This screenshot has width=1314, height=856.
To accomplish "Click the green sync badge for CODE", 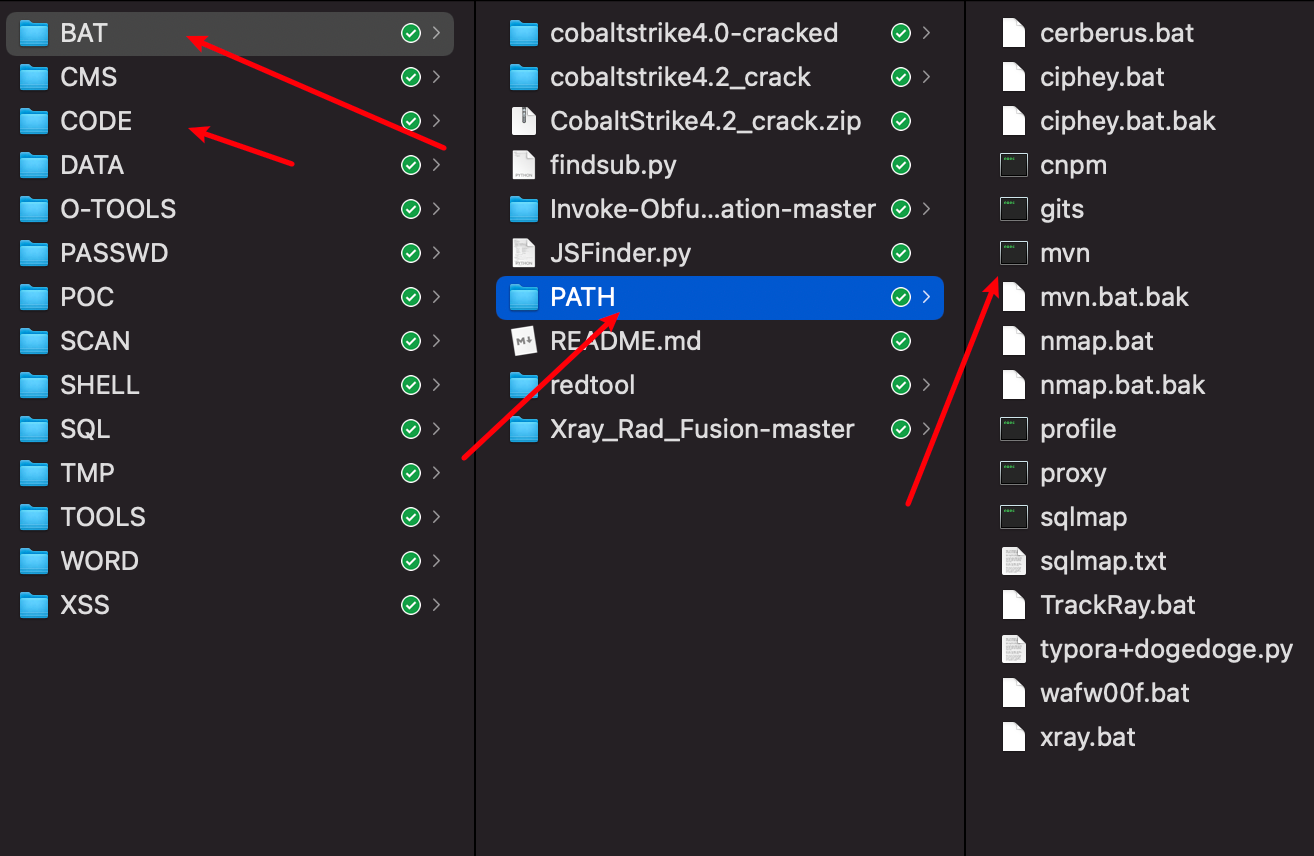I will tap(410, 122).
